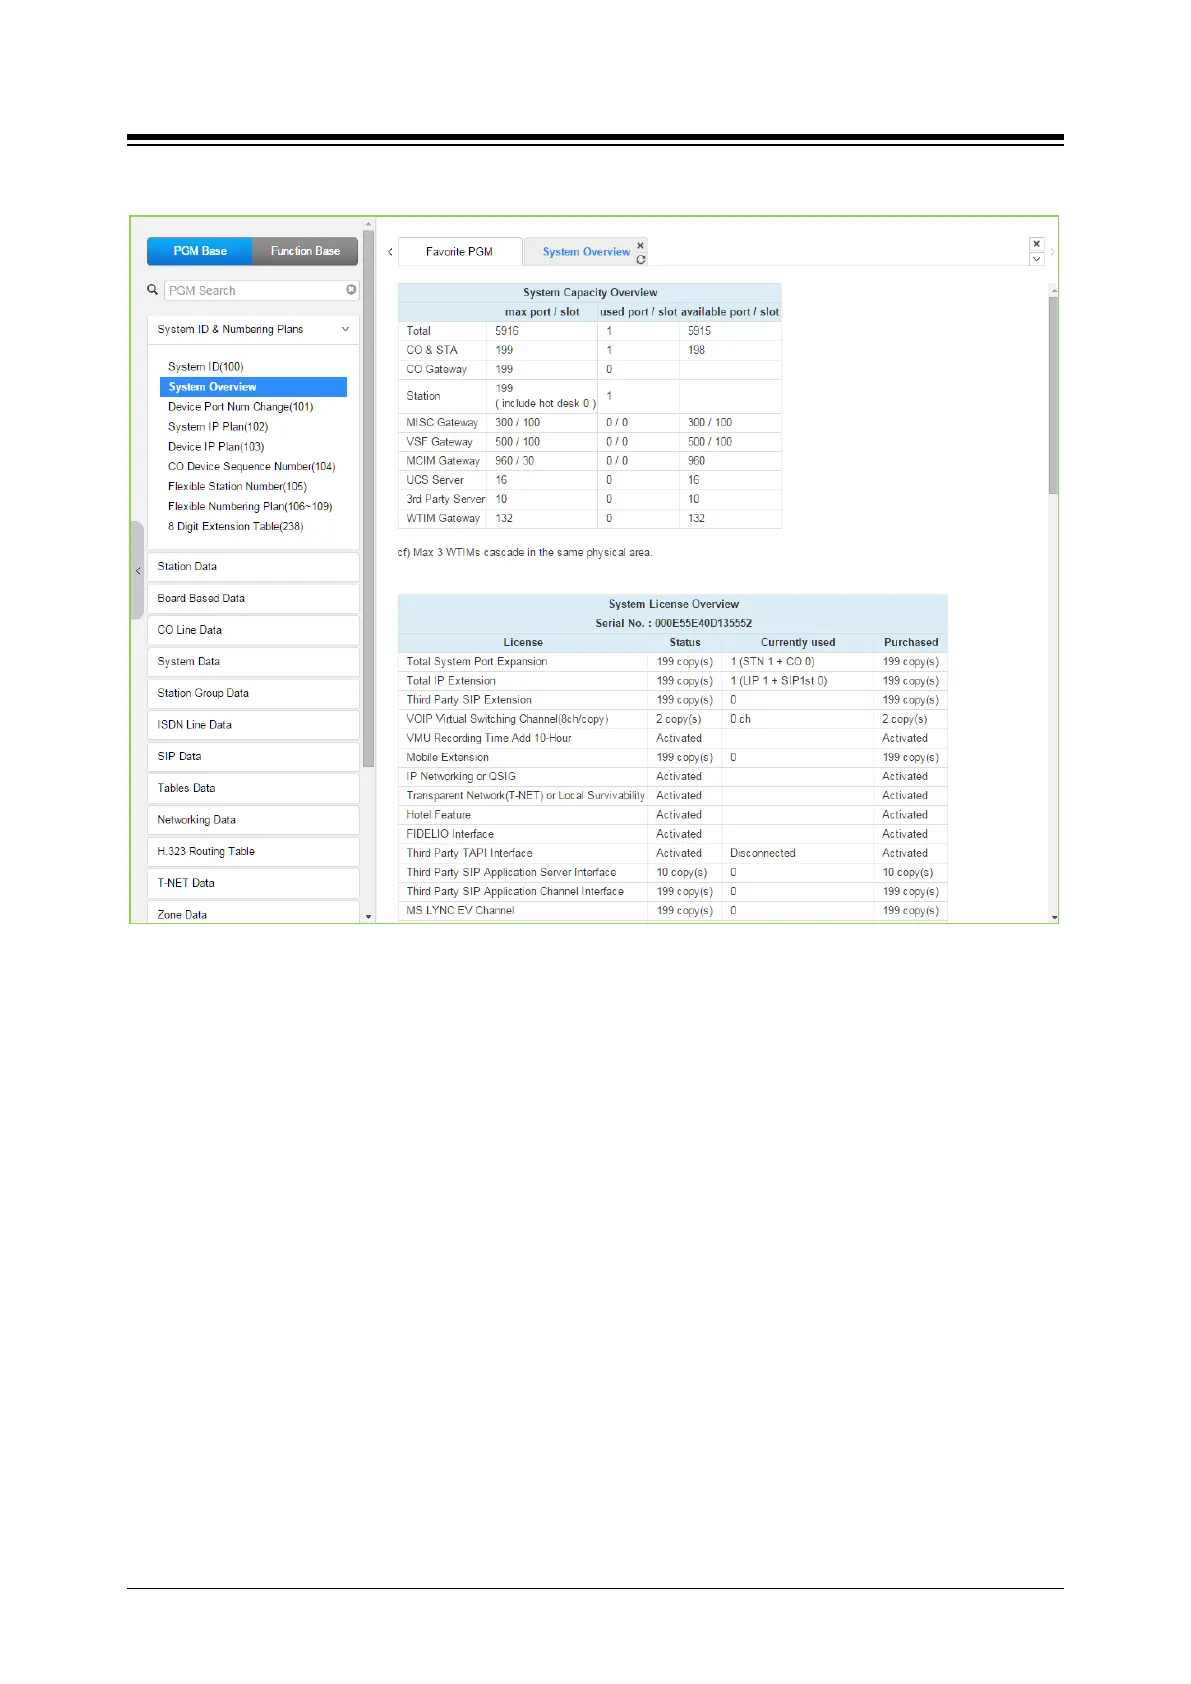The image size is (1191, 1684).
Task: Click the Mobile Extension license row
Action: 447,758
